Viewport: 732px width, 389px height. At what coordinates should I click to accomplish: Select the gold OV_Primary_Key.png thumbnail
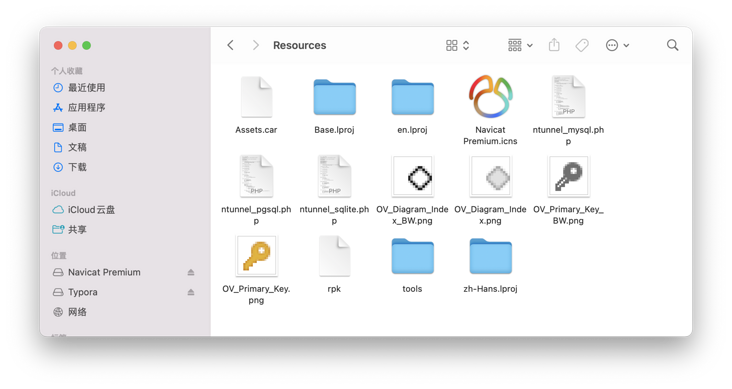[256, 256]
